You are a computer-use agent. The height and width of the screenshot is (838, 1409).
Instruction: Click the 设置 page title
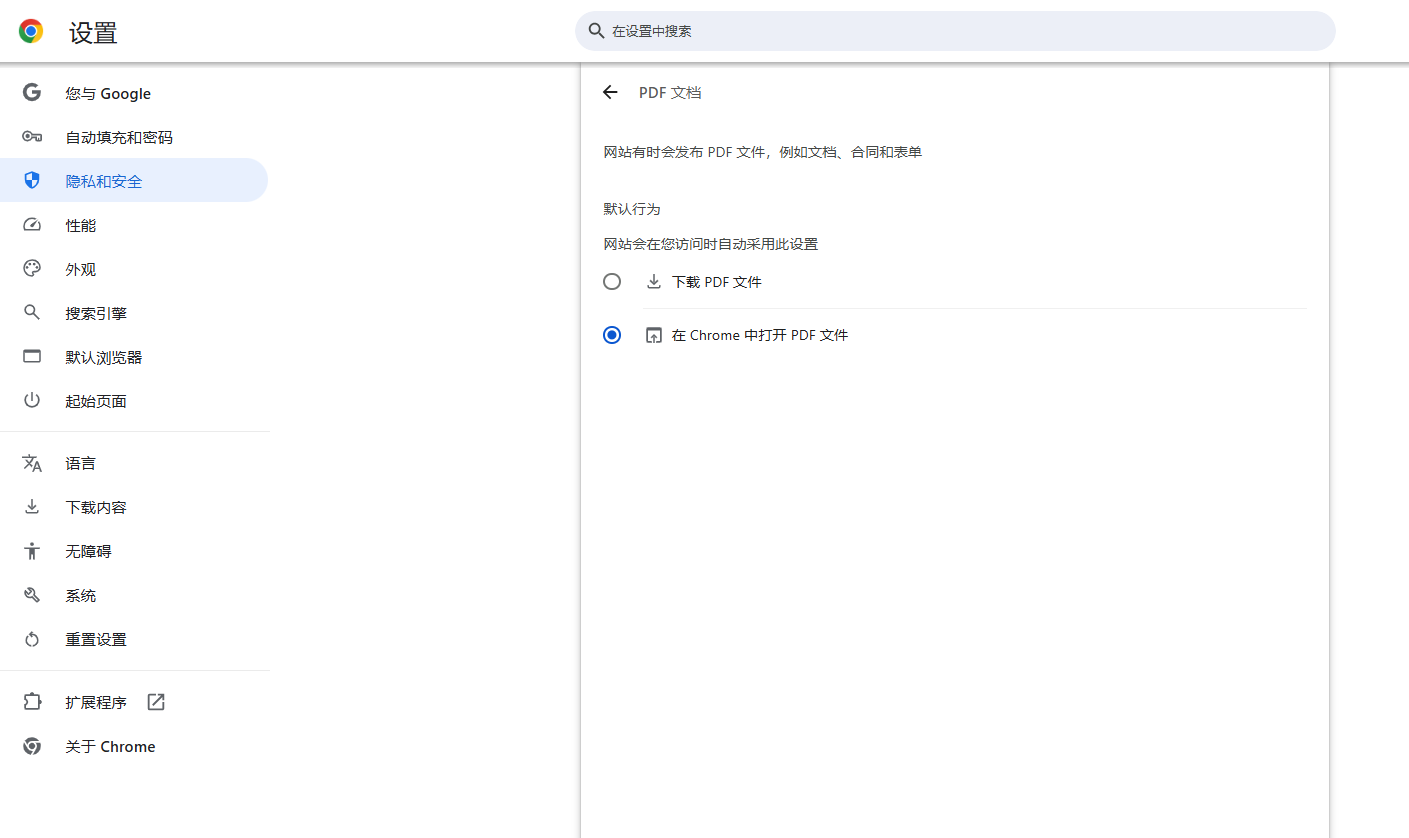(x=93, y=33)
